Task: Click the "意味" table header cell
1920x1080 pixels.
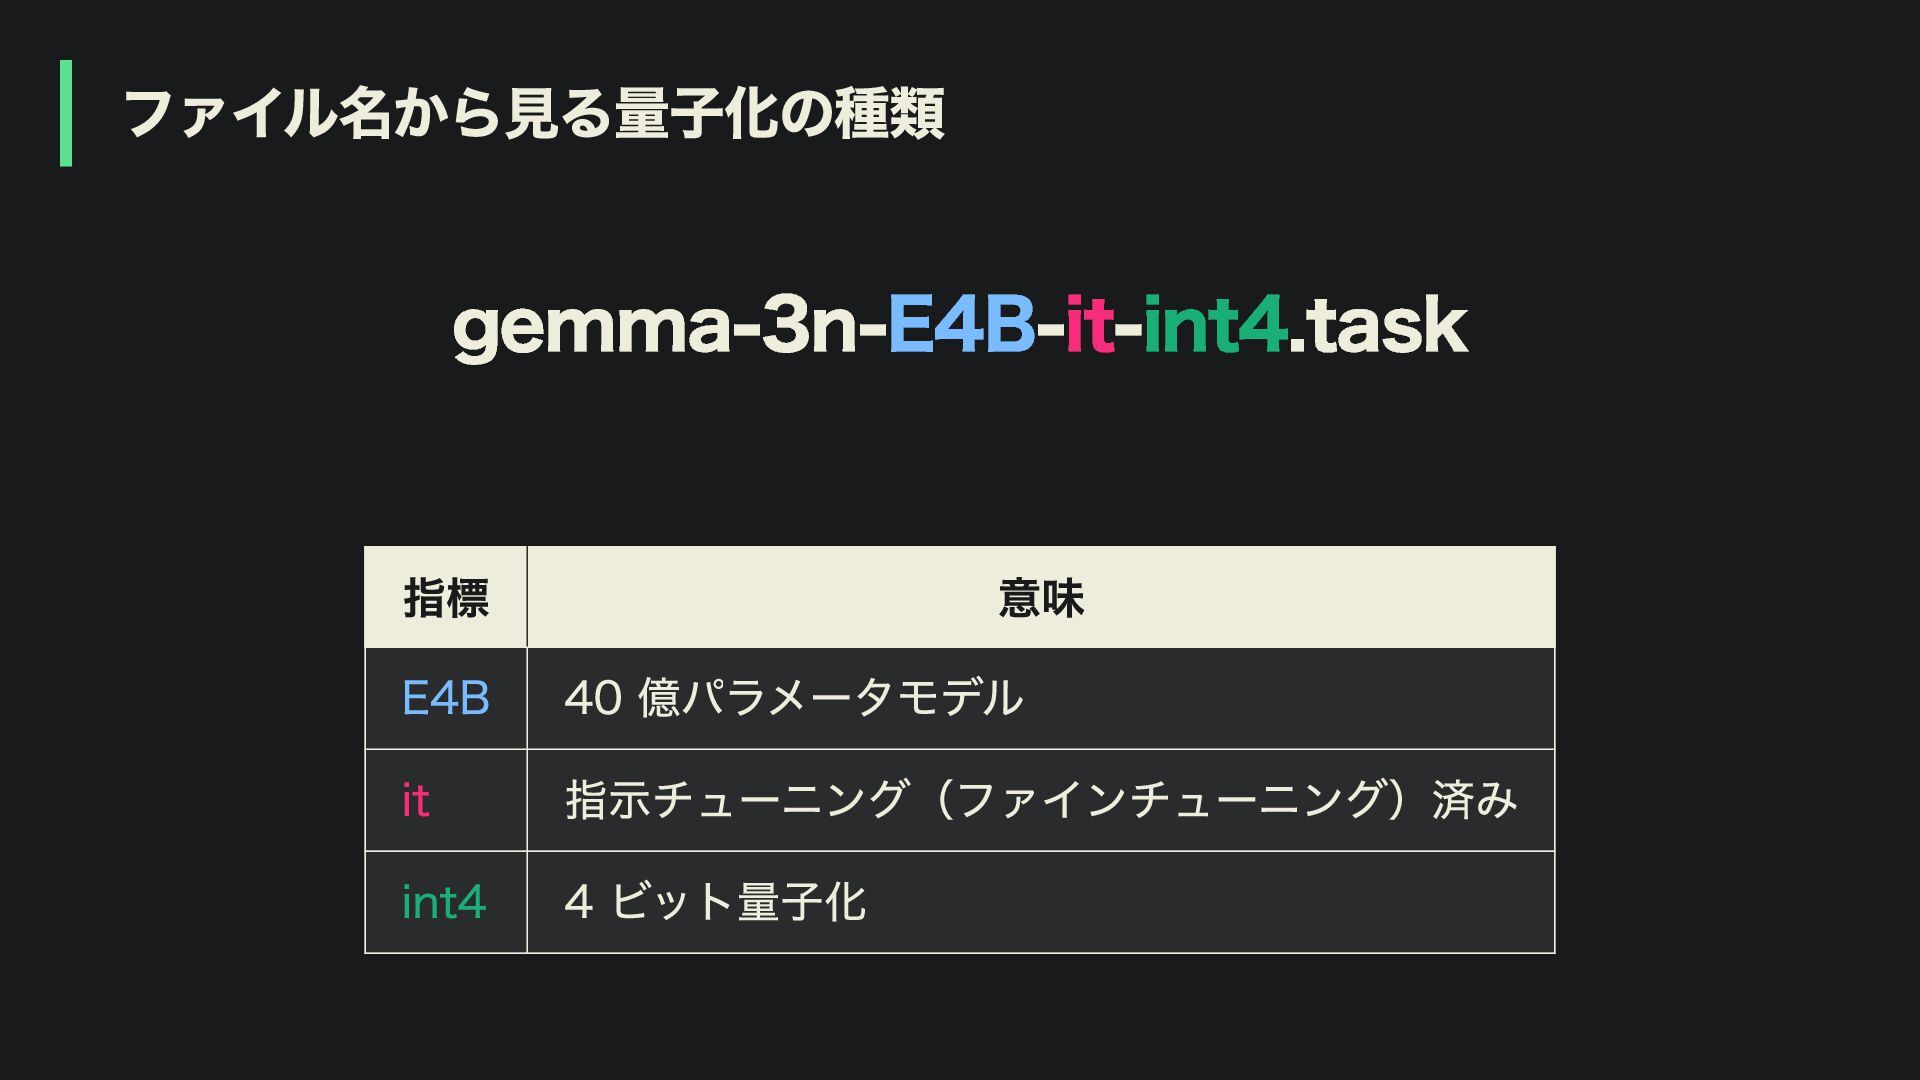Action: tap(1041, 598)
